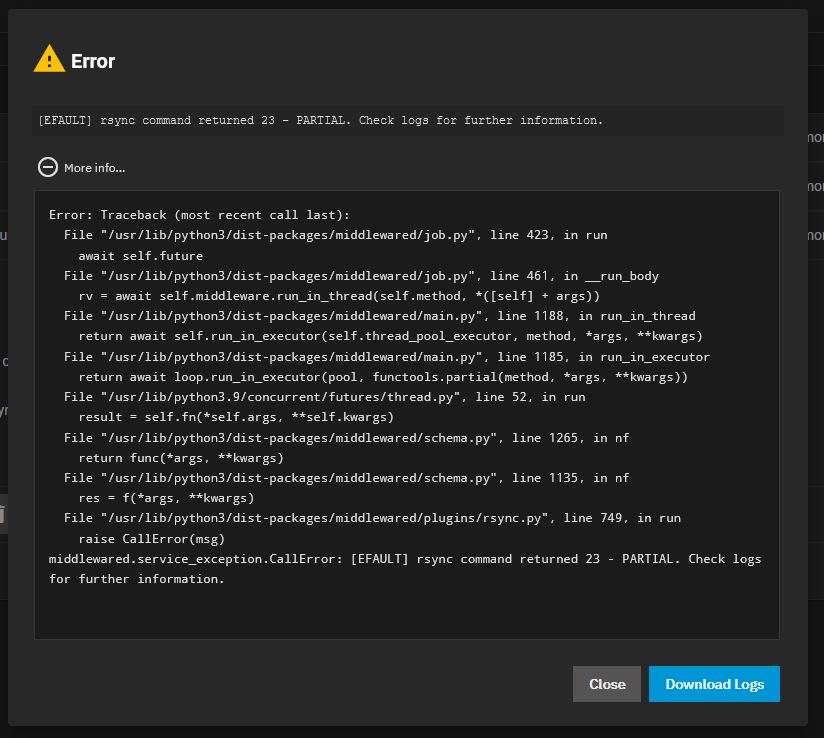Click 'result = self.fn(*self.args, **self.kwargs)'

pos(236,417)
